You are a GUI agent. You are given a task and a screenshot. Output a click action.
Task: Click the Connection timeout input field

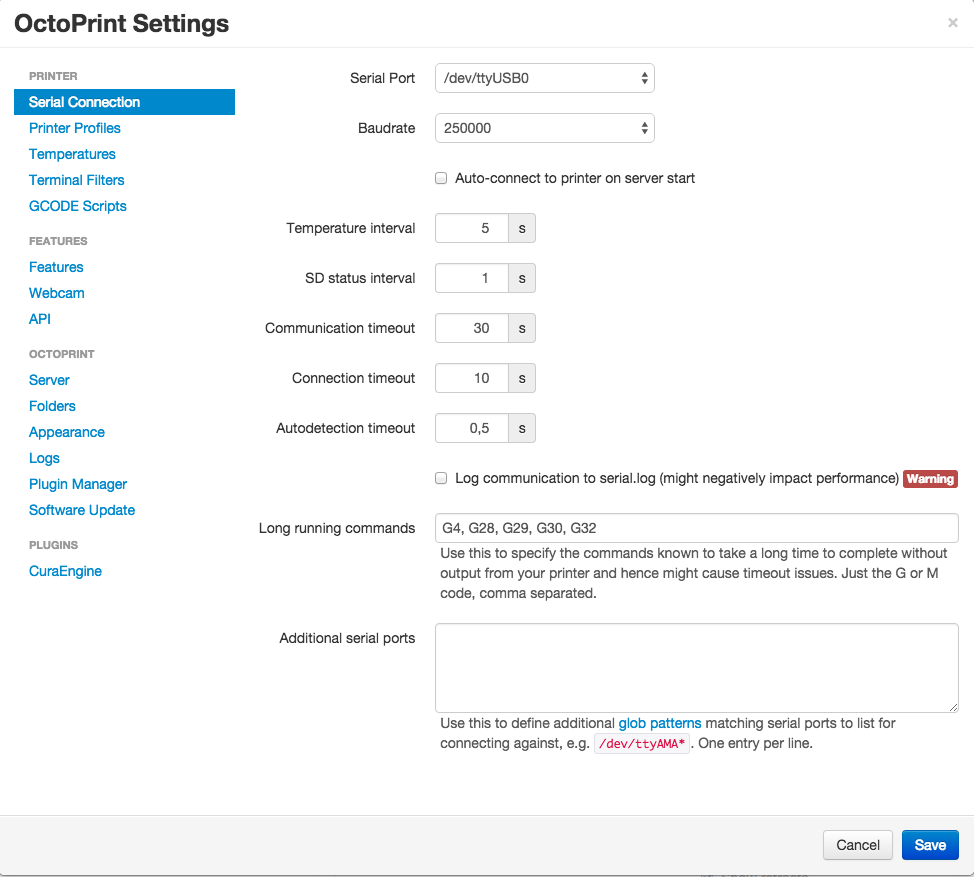[x=472, y=378]
